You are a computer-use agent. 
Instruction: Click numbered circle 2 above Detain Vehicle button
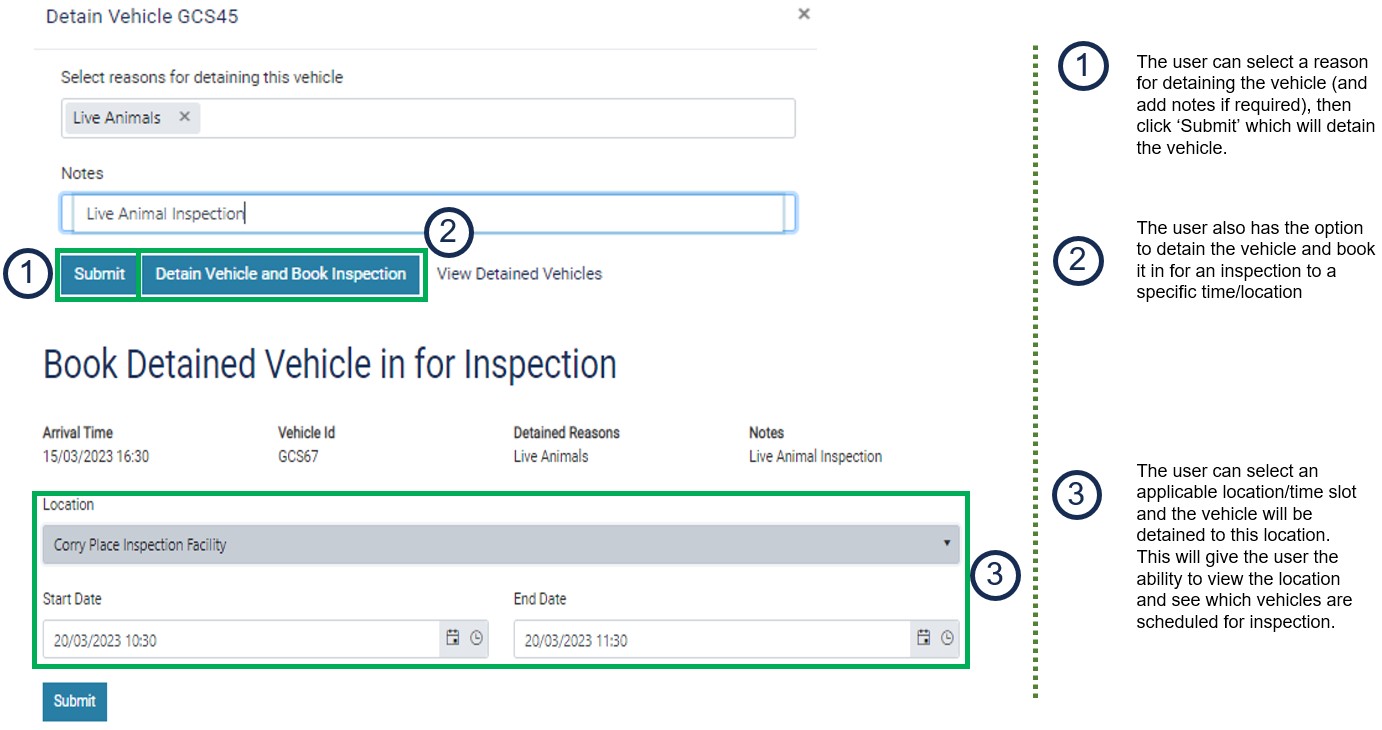449,232
